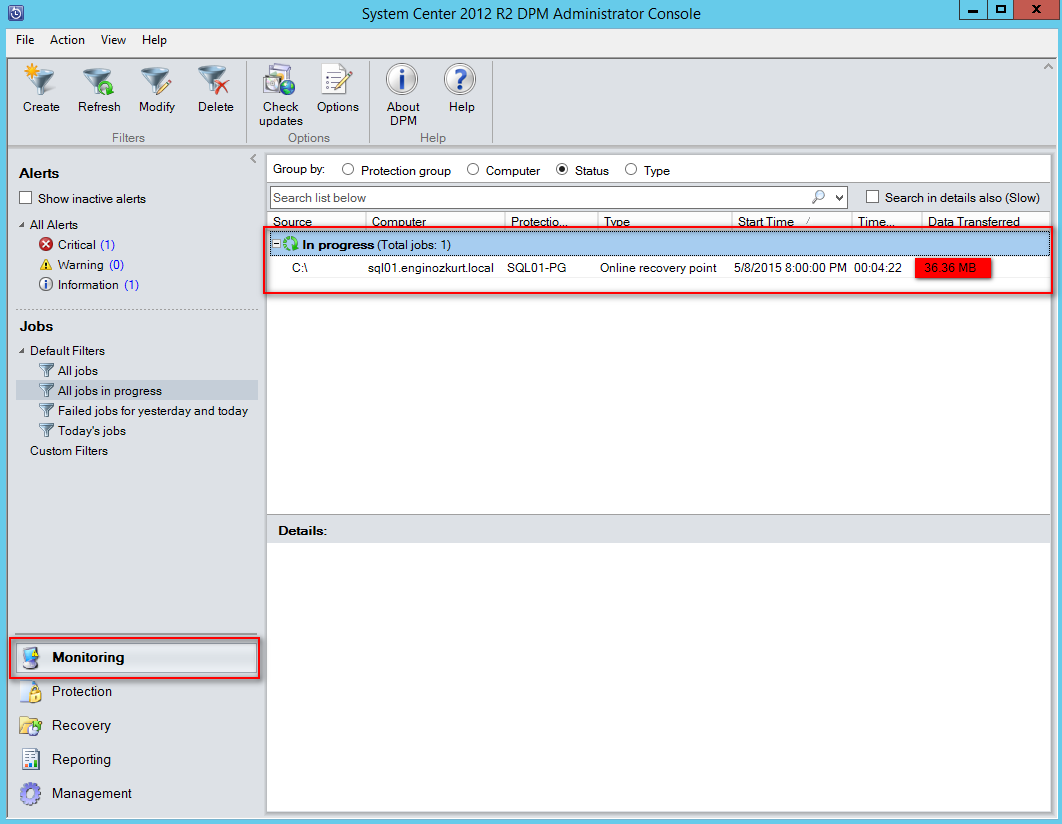Click the Information alerts icon
The image size is (1062, 824).
46,284
